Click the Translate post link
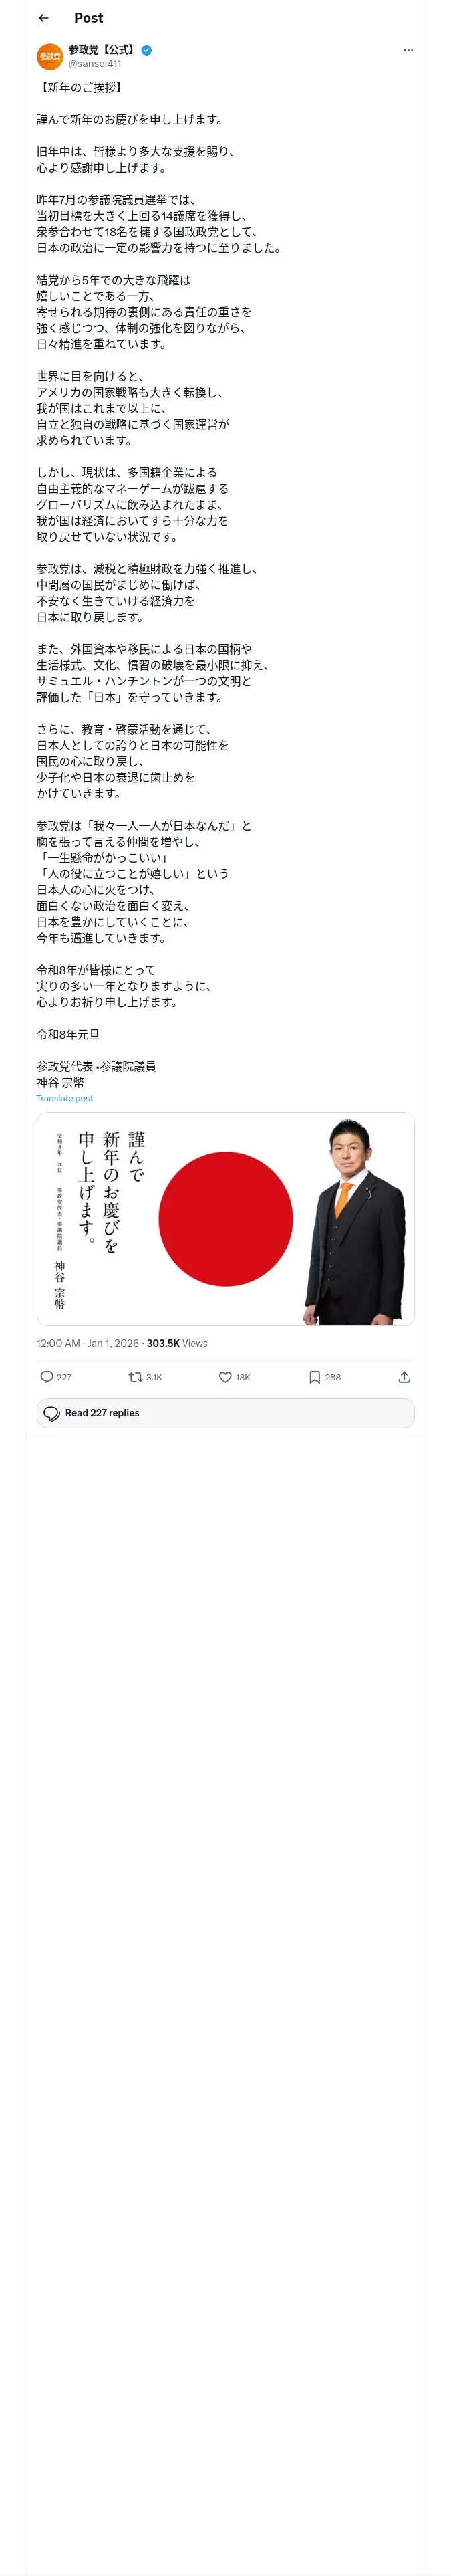The image size is (451, 2576). click(65, 1098)
